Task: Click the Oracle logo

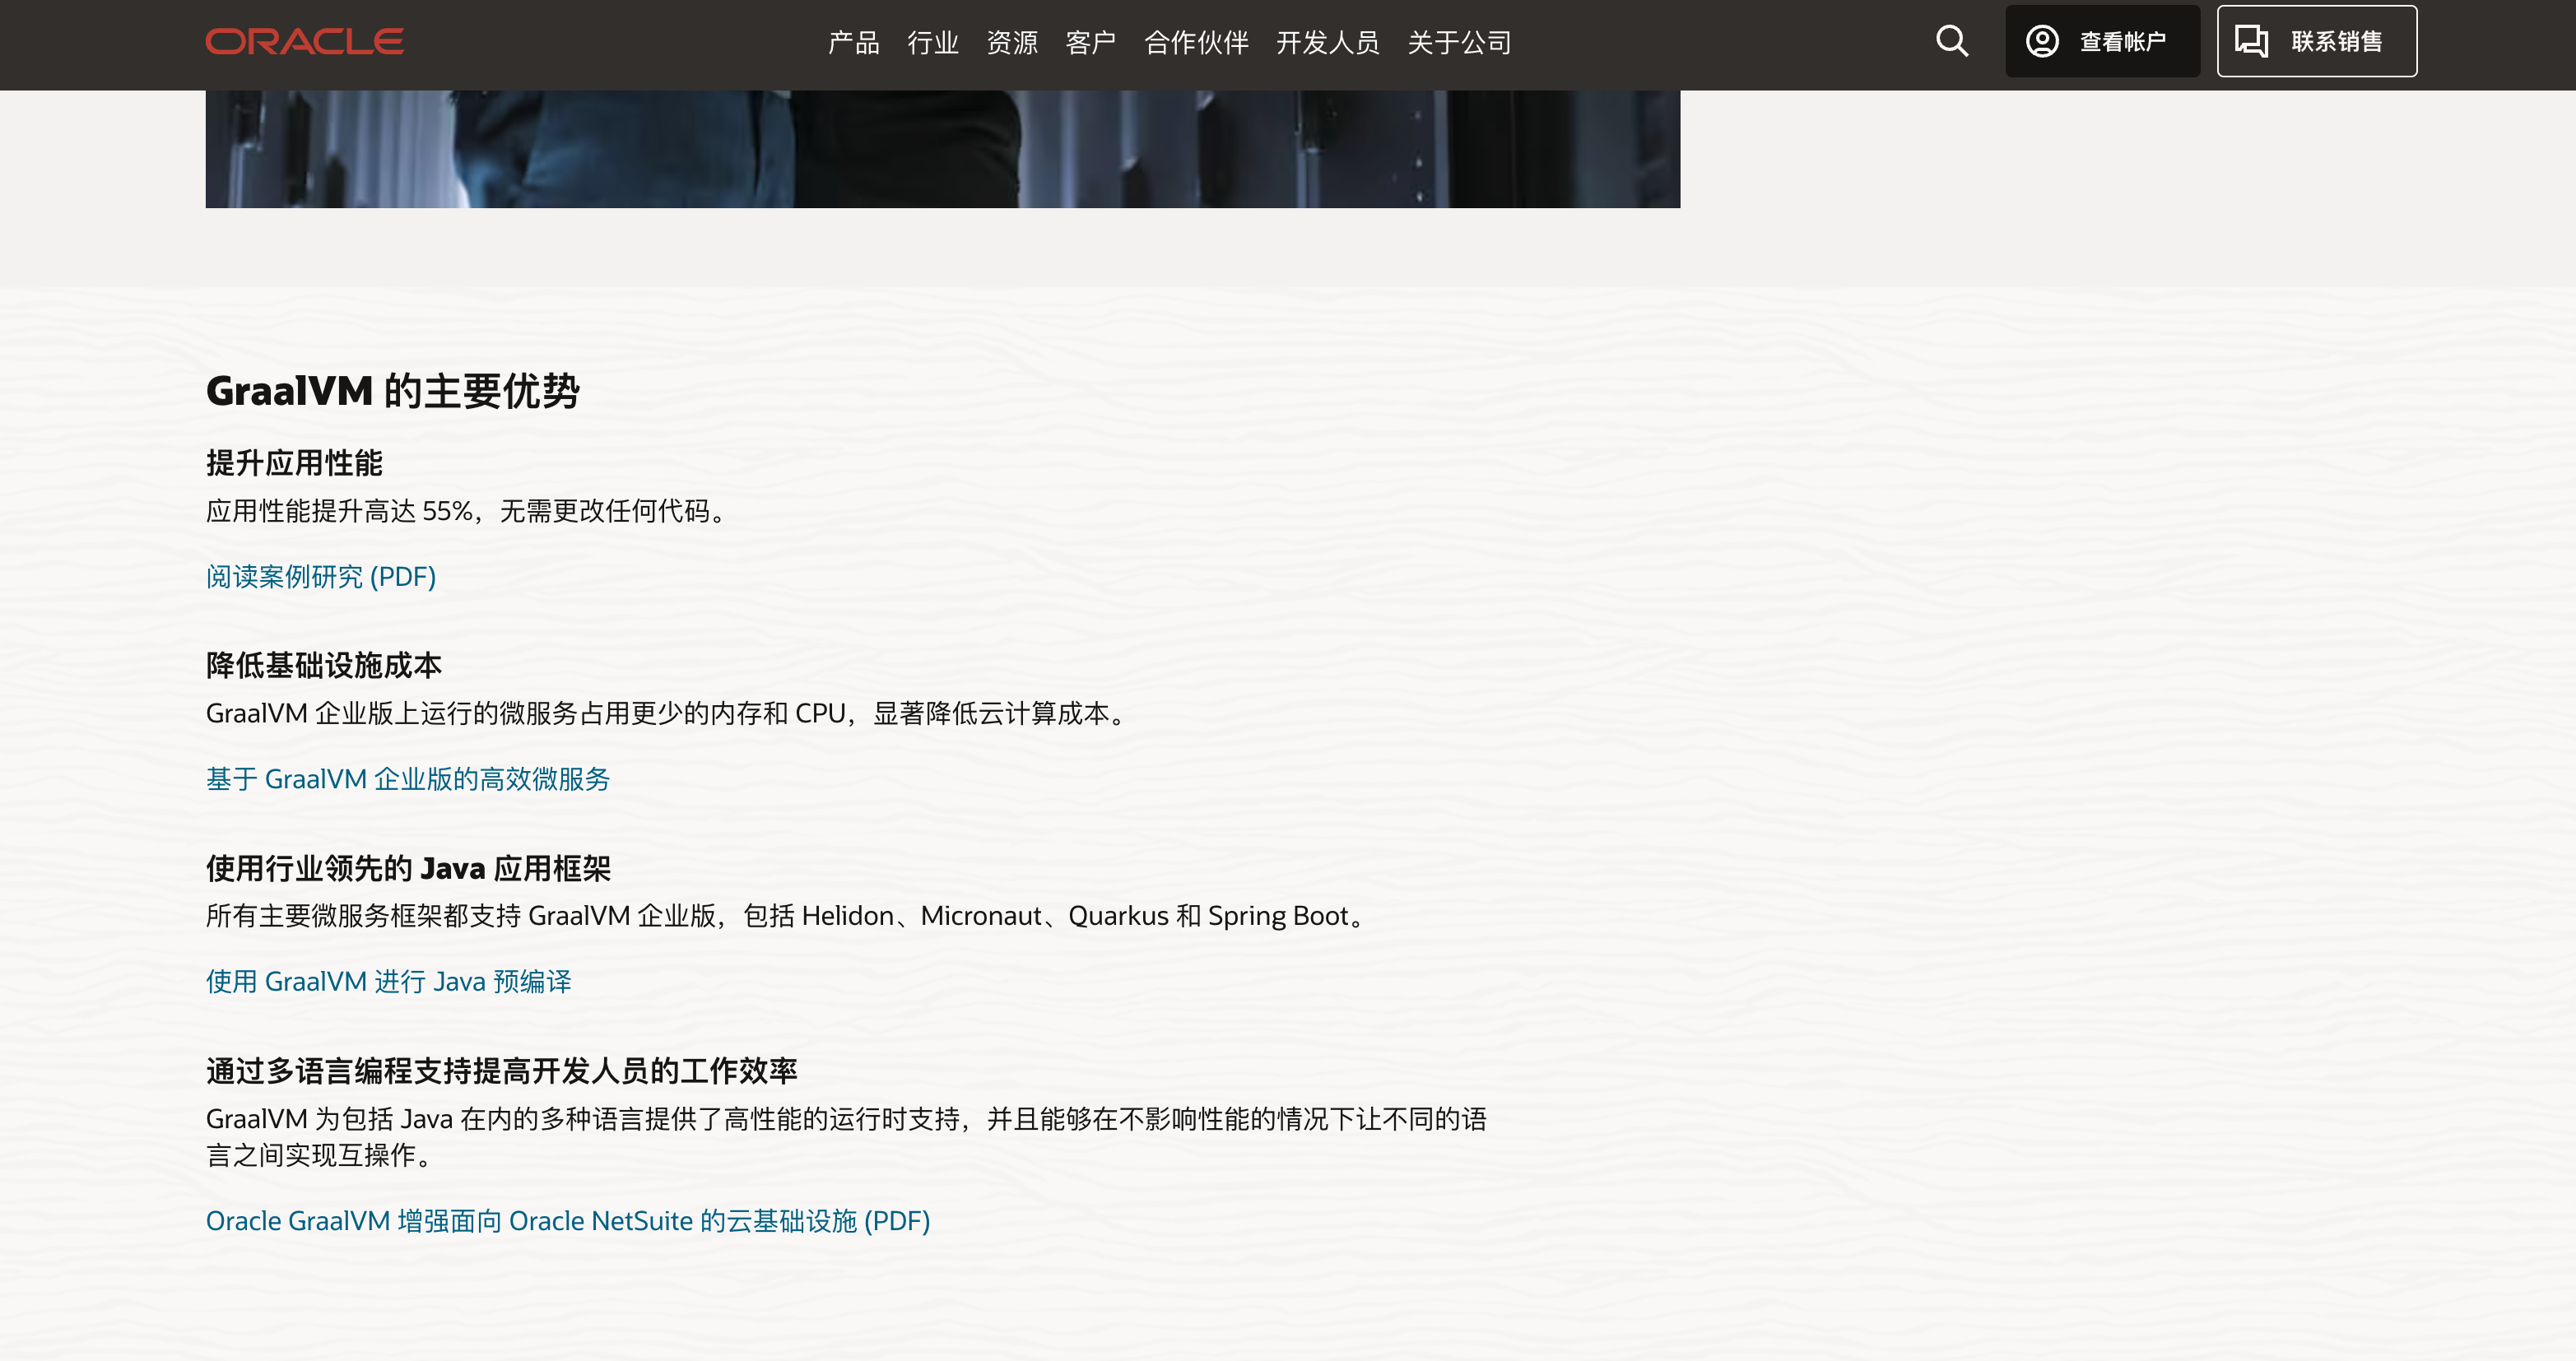Action: coord(304,41)
